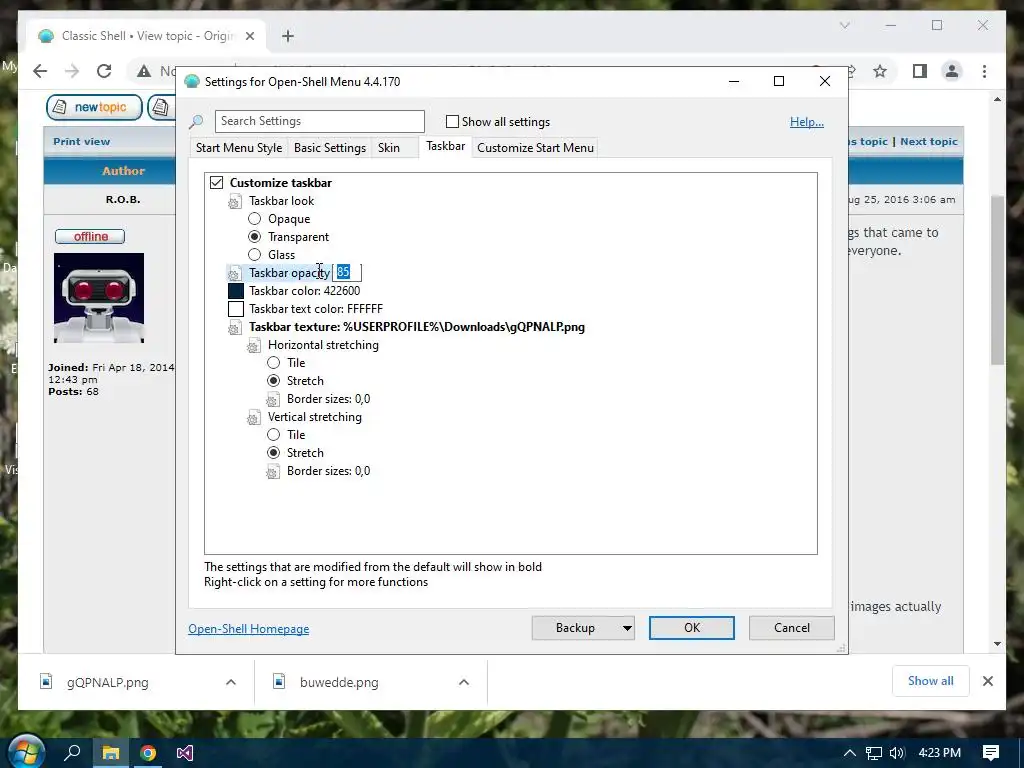Click the Horizontal stretching settings icon

click(253, 346)
